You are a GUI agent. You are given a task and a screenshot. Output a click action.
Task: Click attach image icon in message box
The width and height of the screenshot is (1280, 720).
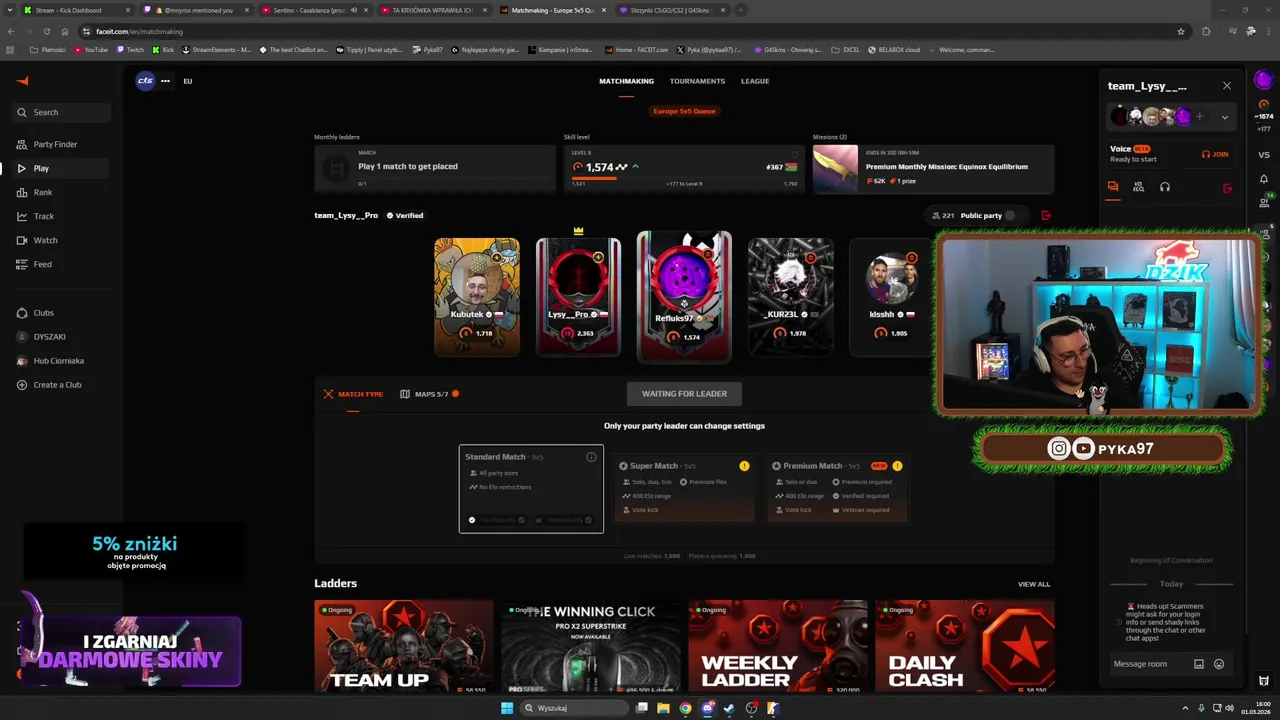coord(1199,664)
